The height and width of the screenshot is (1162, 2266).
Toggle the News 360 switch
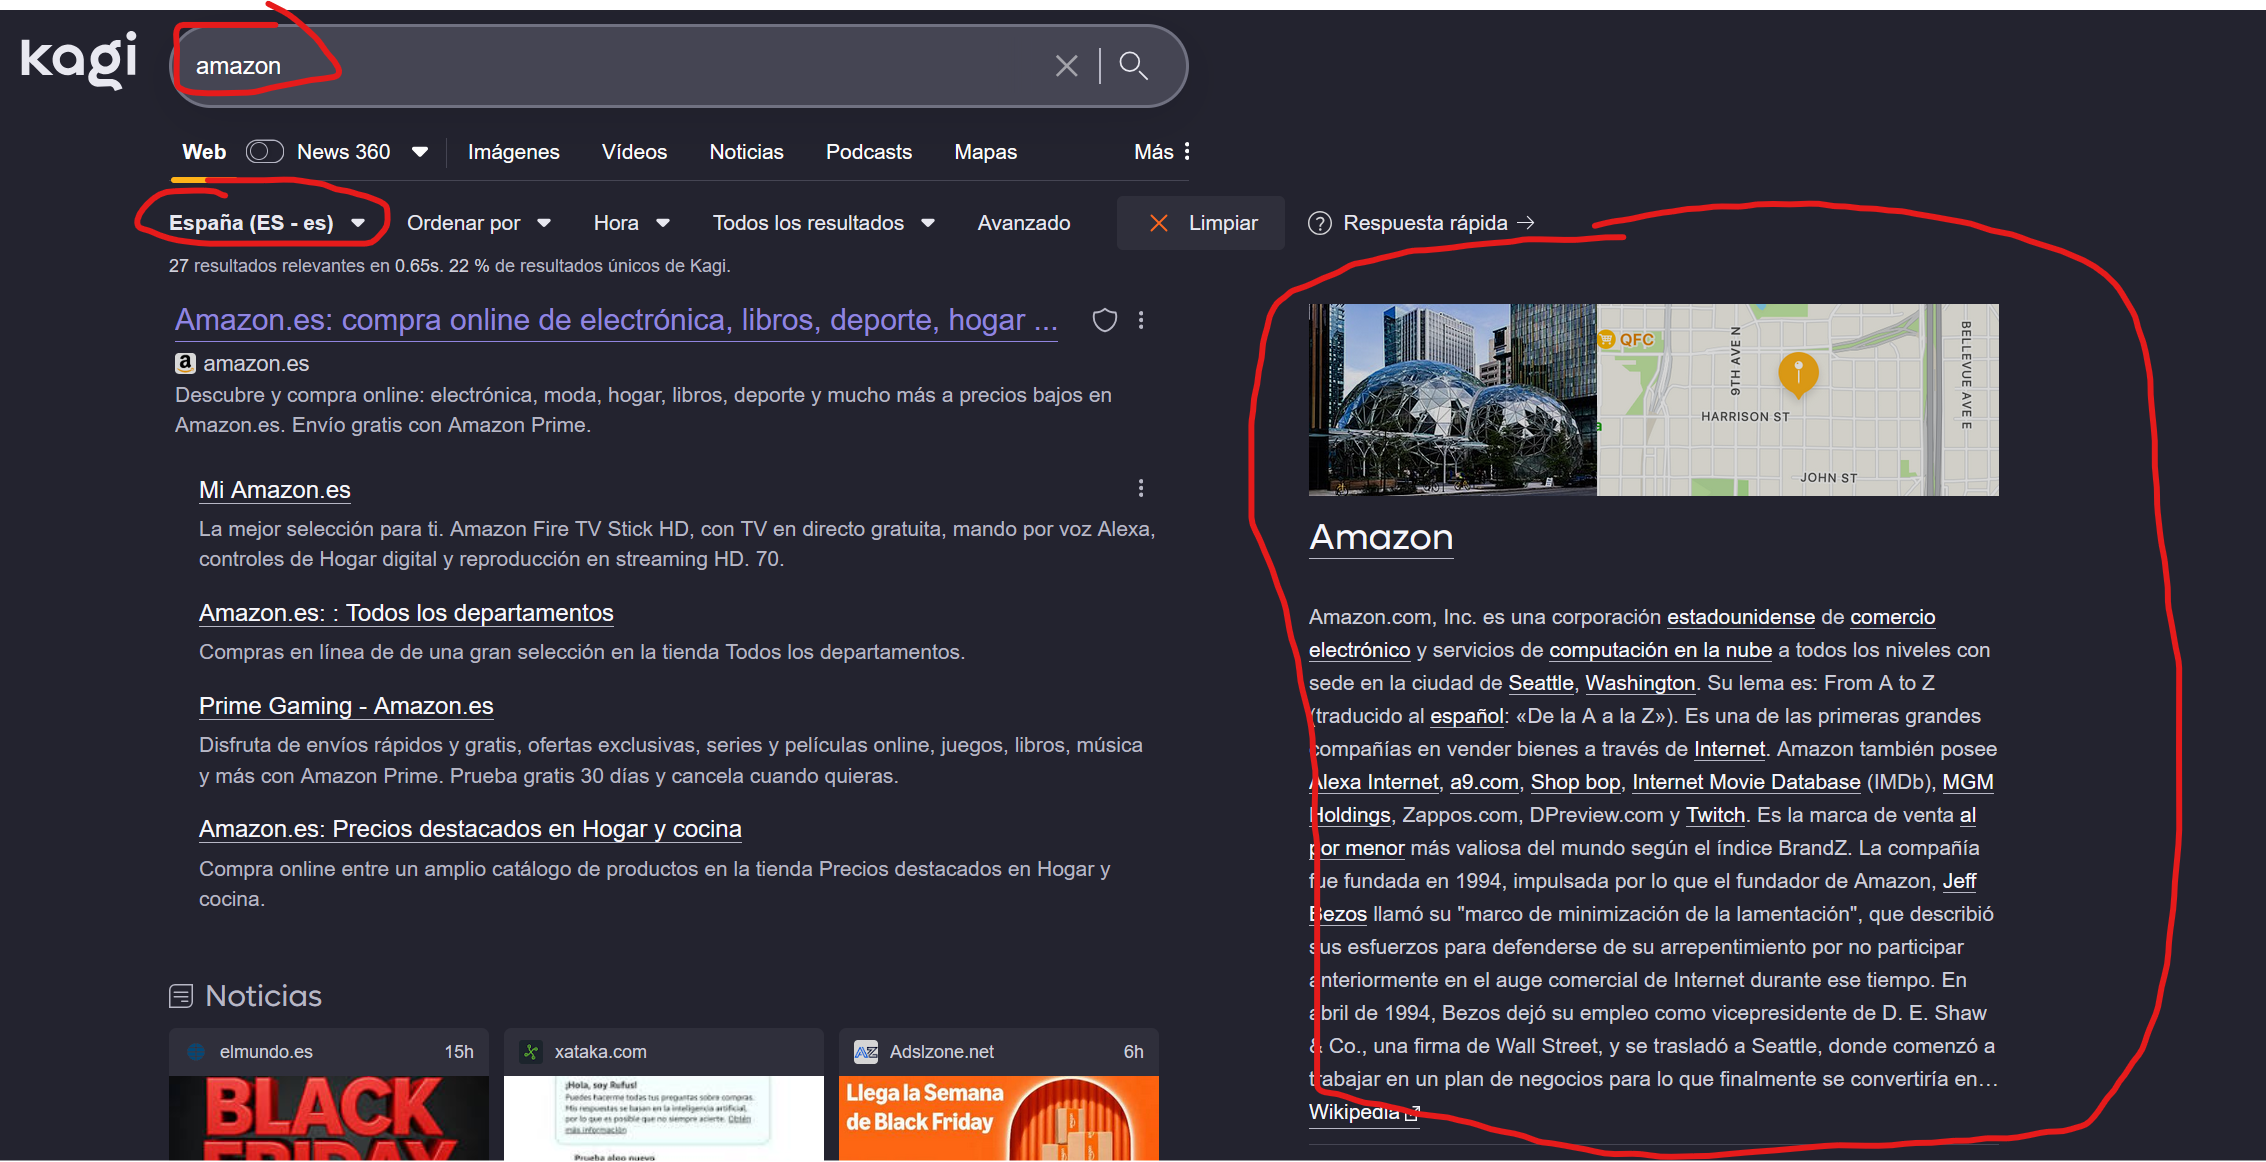click(265, 152)
